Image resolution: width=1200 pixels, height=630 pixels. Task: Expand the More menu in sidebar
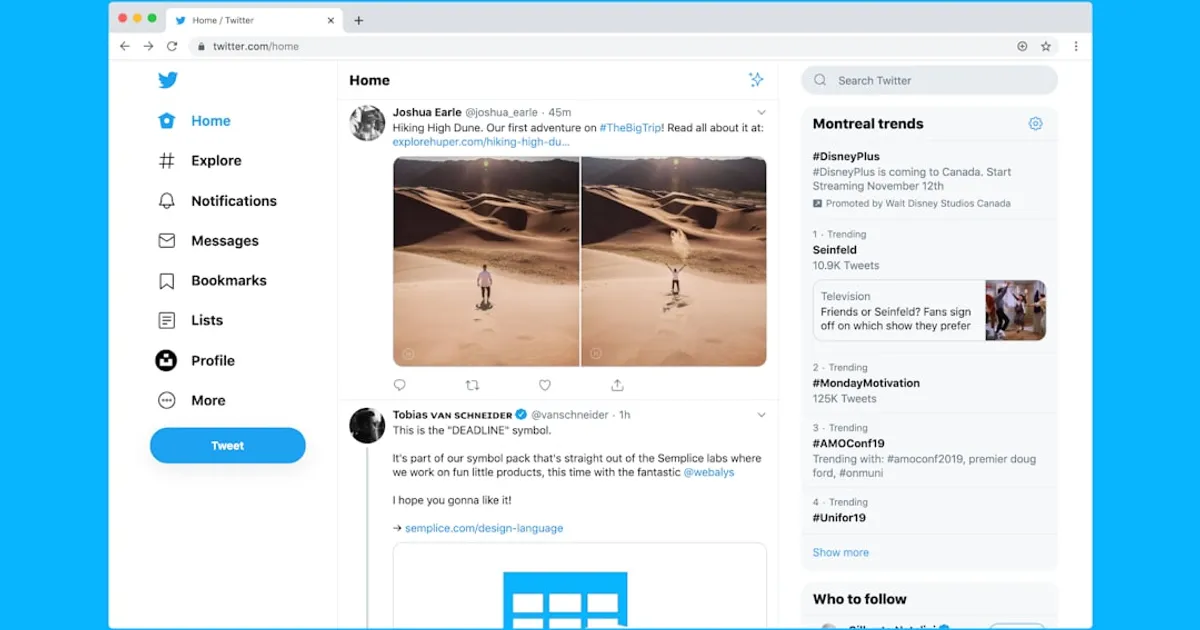[x=166, y=400]
